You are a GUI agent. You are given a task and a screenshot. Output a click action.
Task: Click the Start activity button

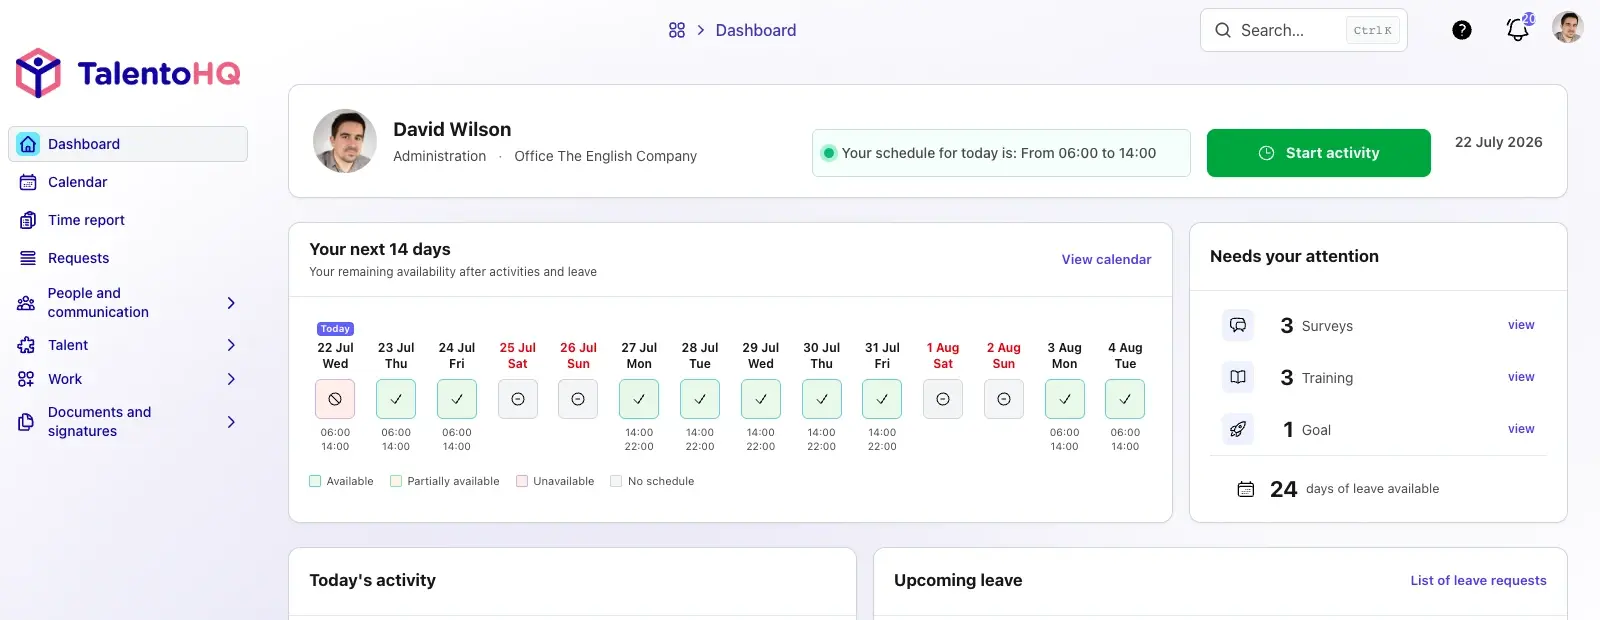pos(1318,153)
